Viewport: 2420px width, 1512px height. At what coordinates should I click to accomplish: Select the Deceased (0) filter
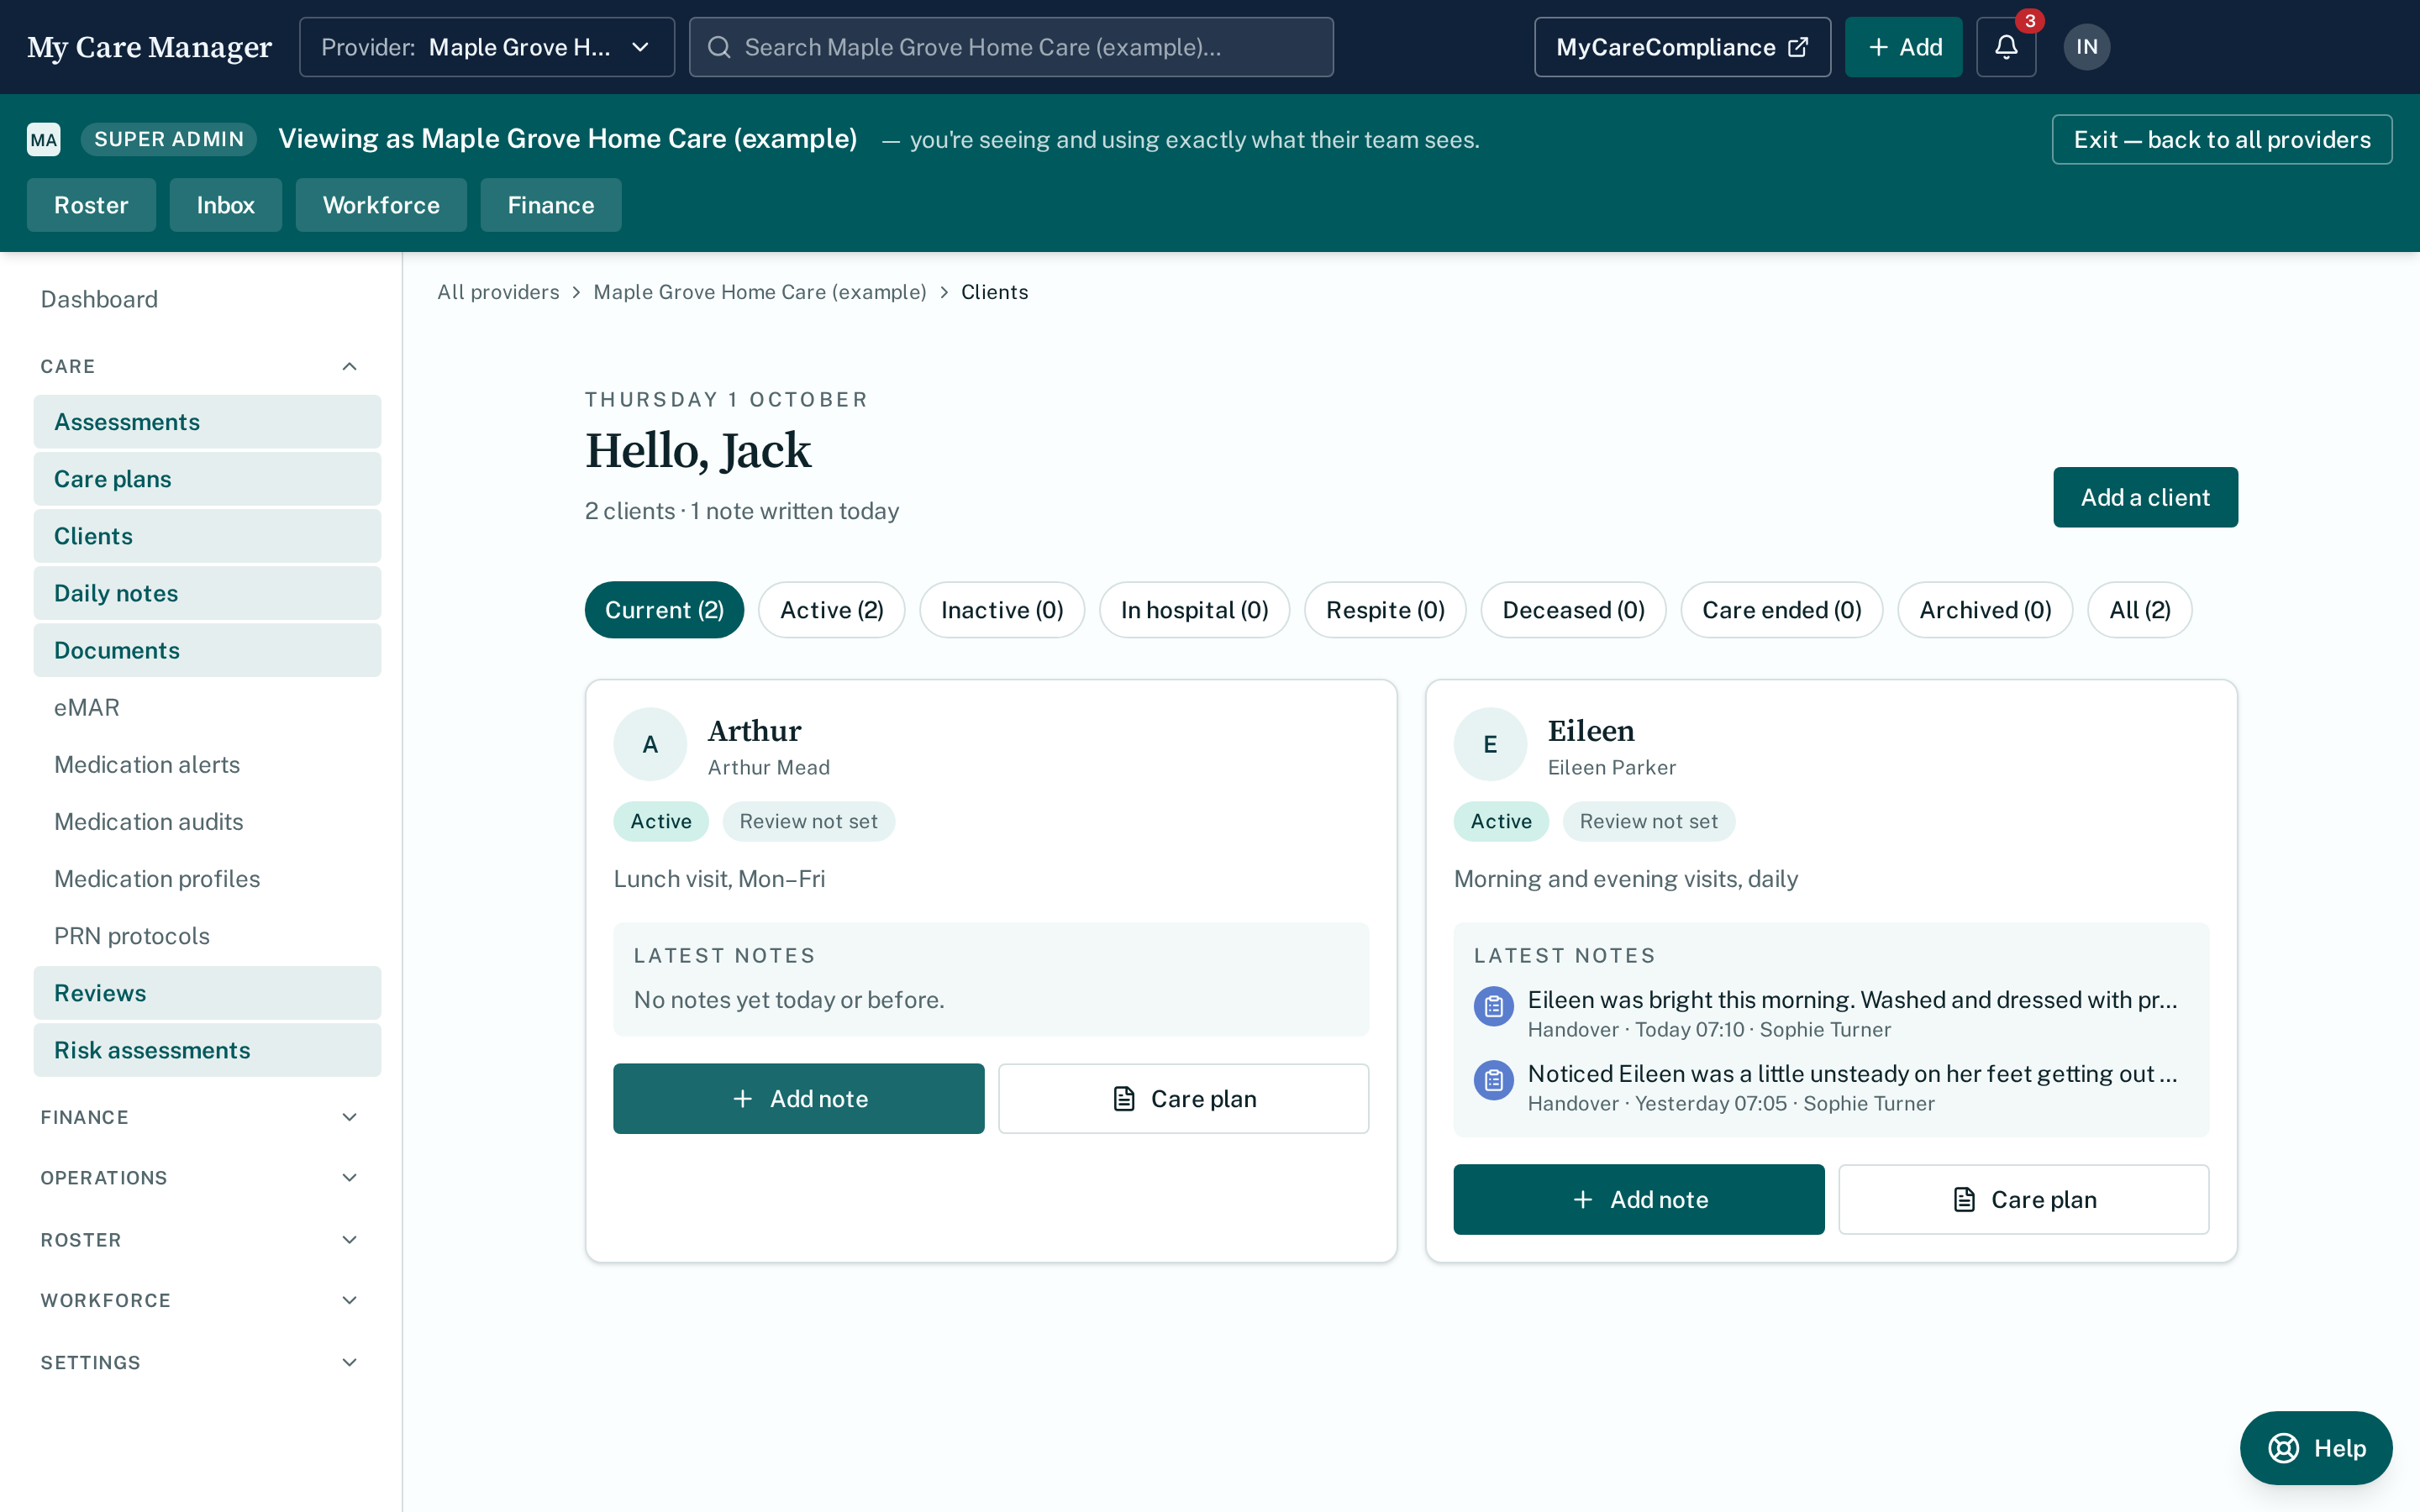pos(1573,610)
